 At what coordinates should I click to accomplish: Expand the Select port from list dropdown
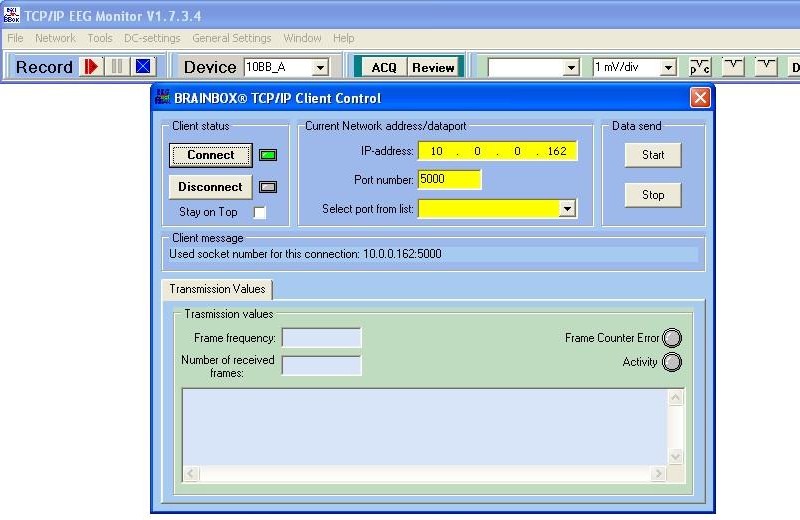567,208
